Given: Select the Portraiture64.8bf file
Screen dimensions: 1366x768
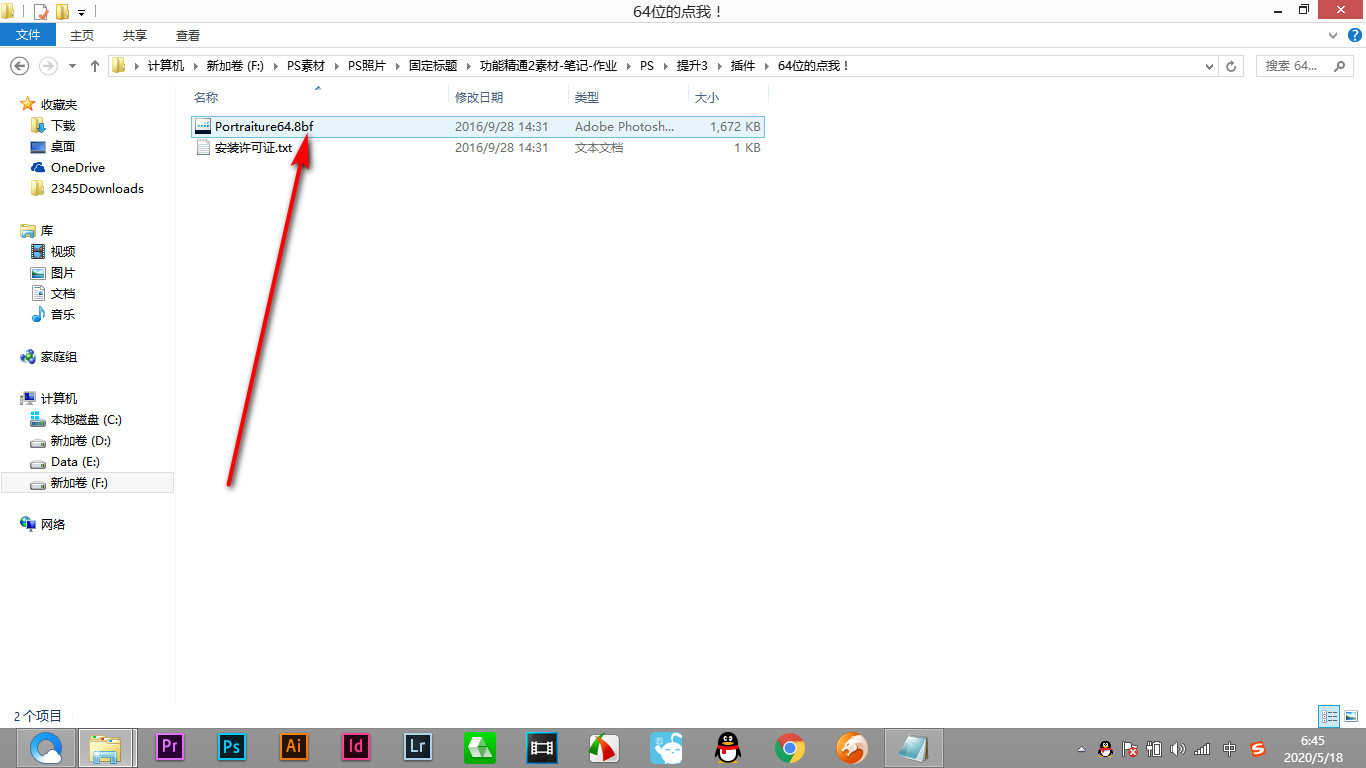Looking at the screenshot, I should click(478, 127).
